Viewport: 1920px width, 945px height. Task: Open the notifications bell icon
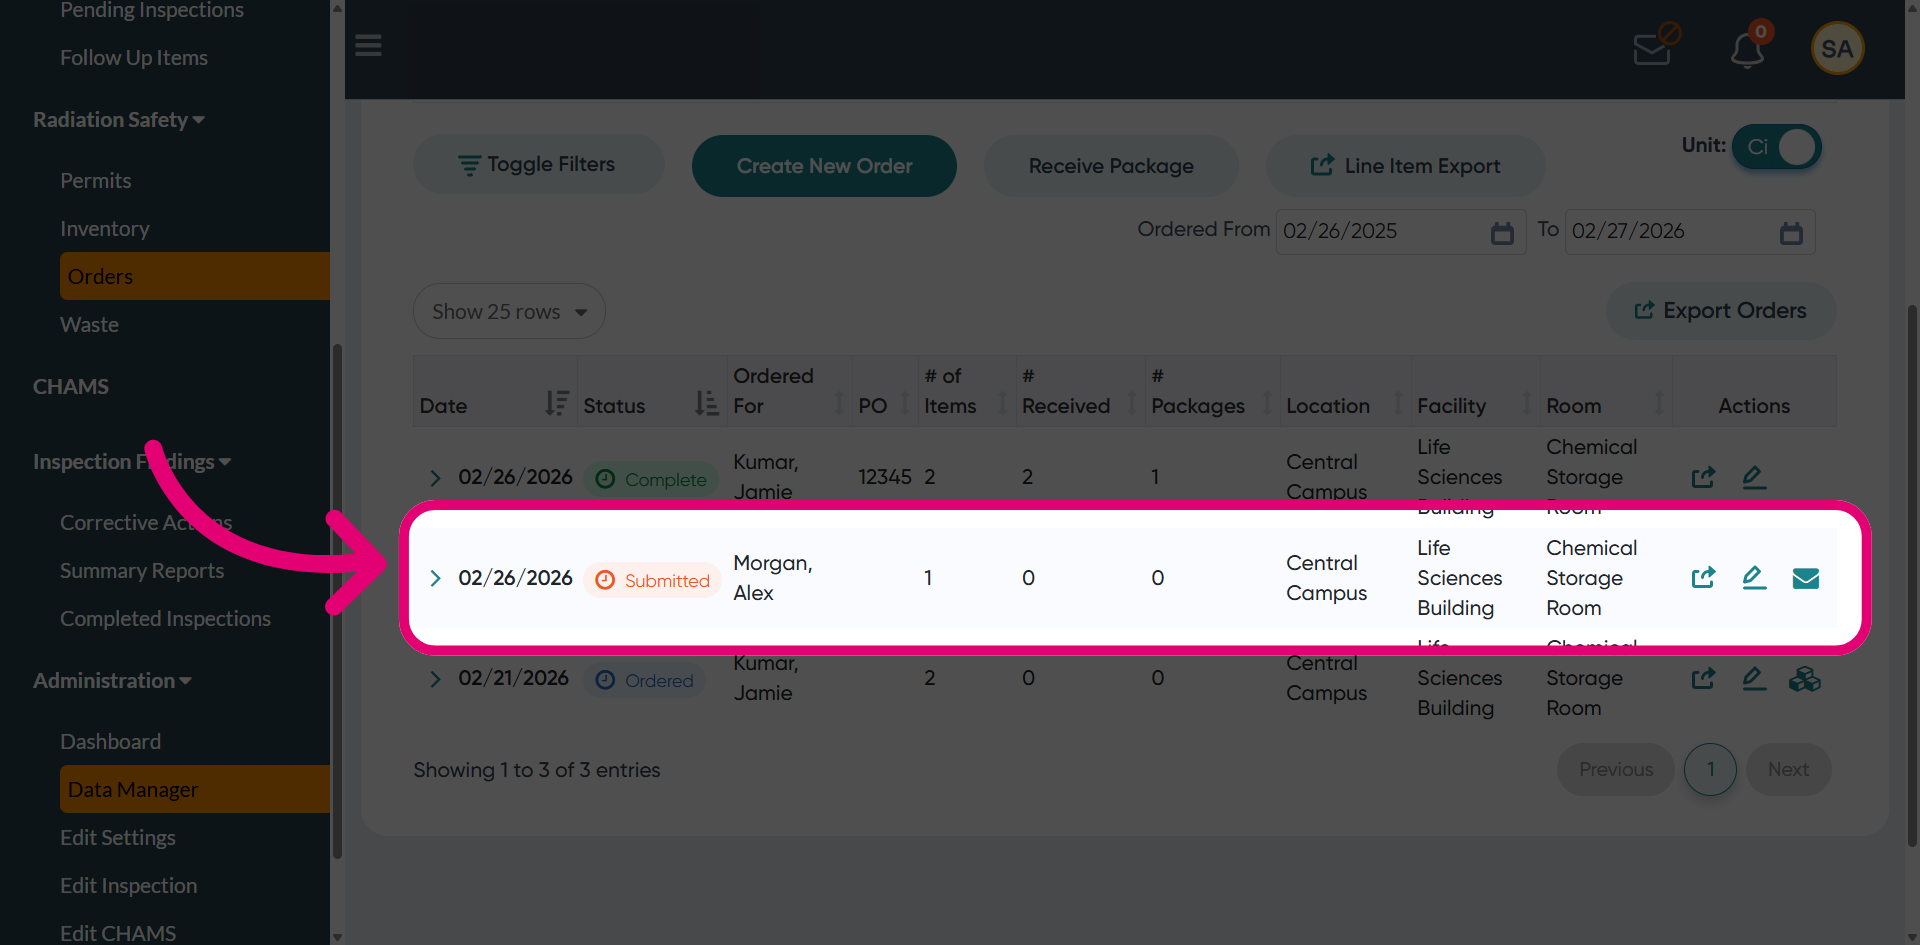click(1748, 49)
